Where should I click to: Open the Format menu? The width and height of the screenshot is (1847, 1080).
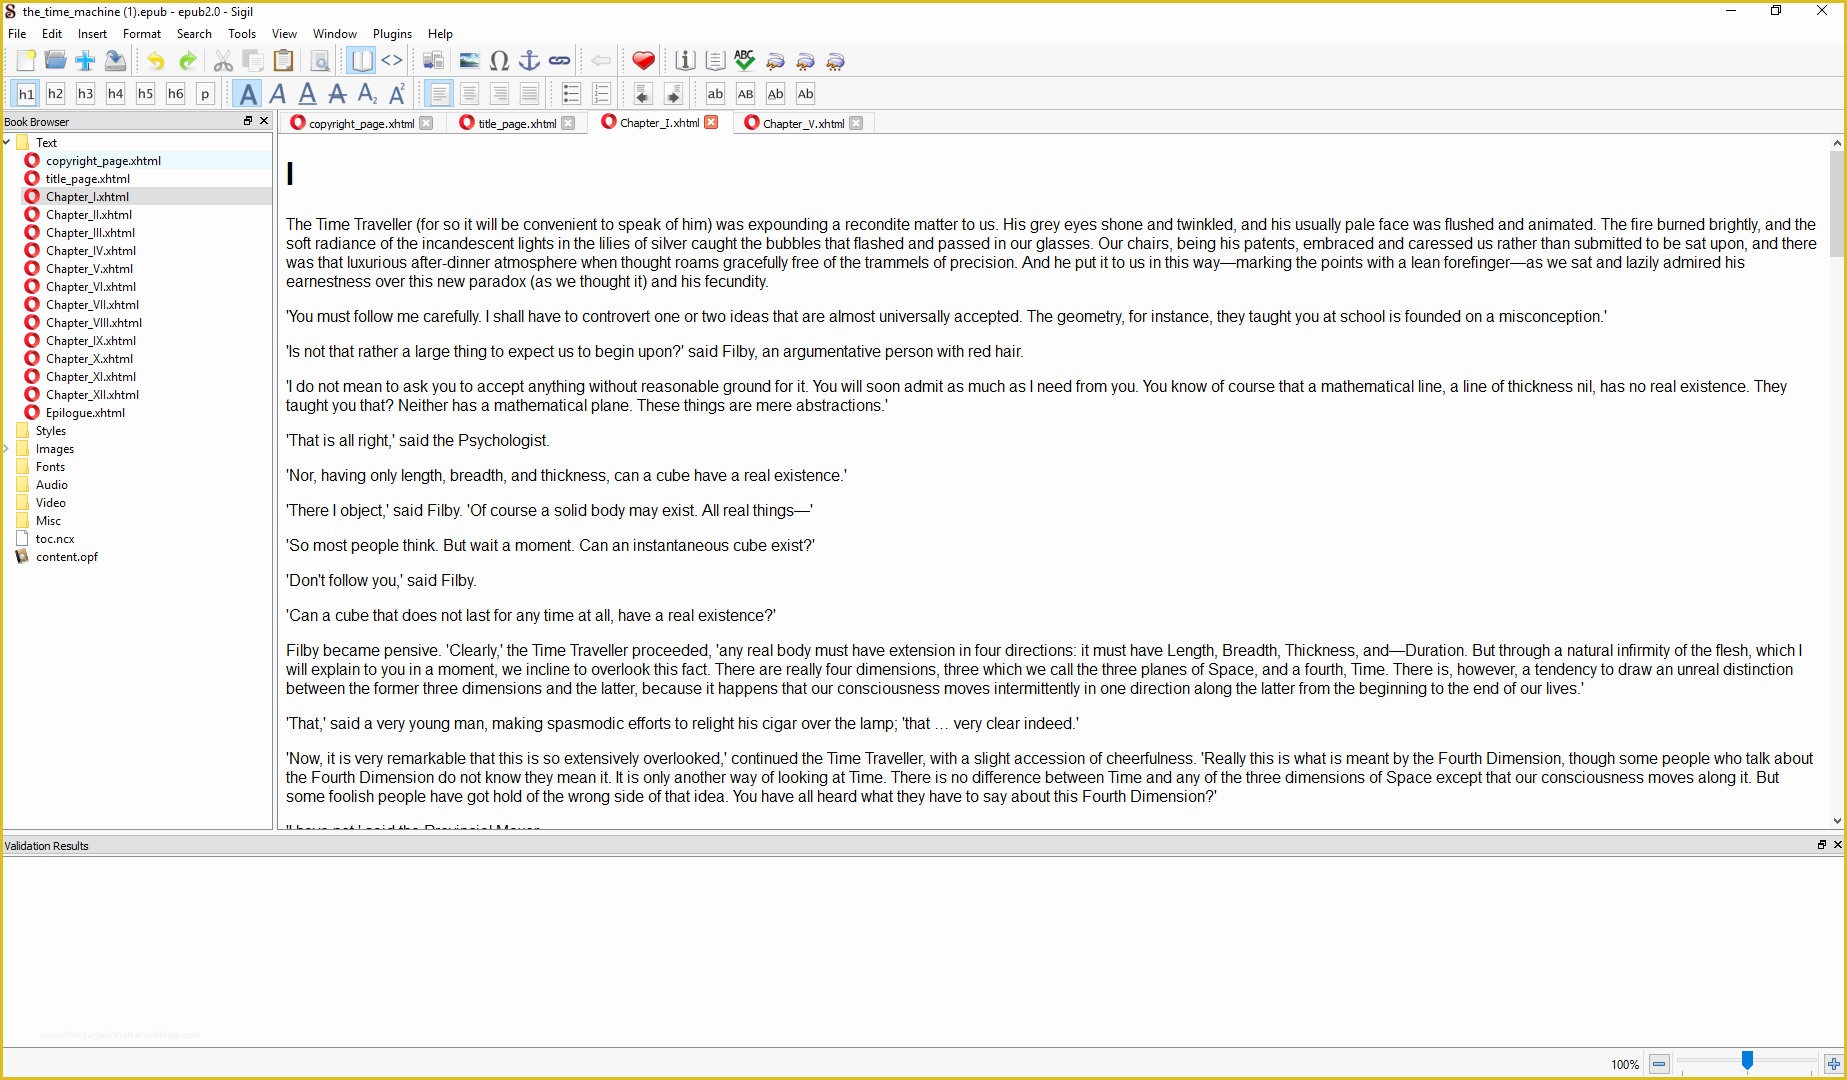click(142, 34)
